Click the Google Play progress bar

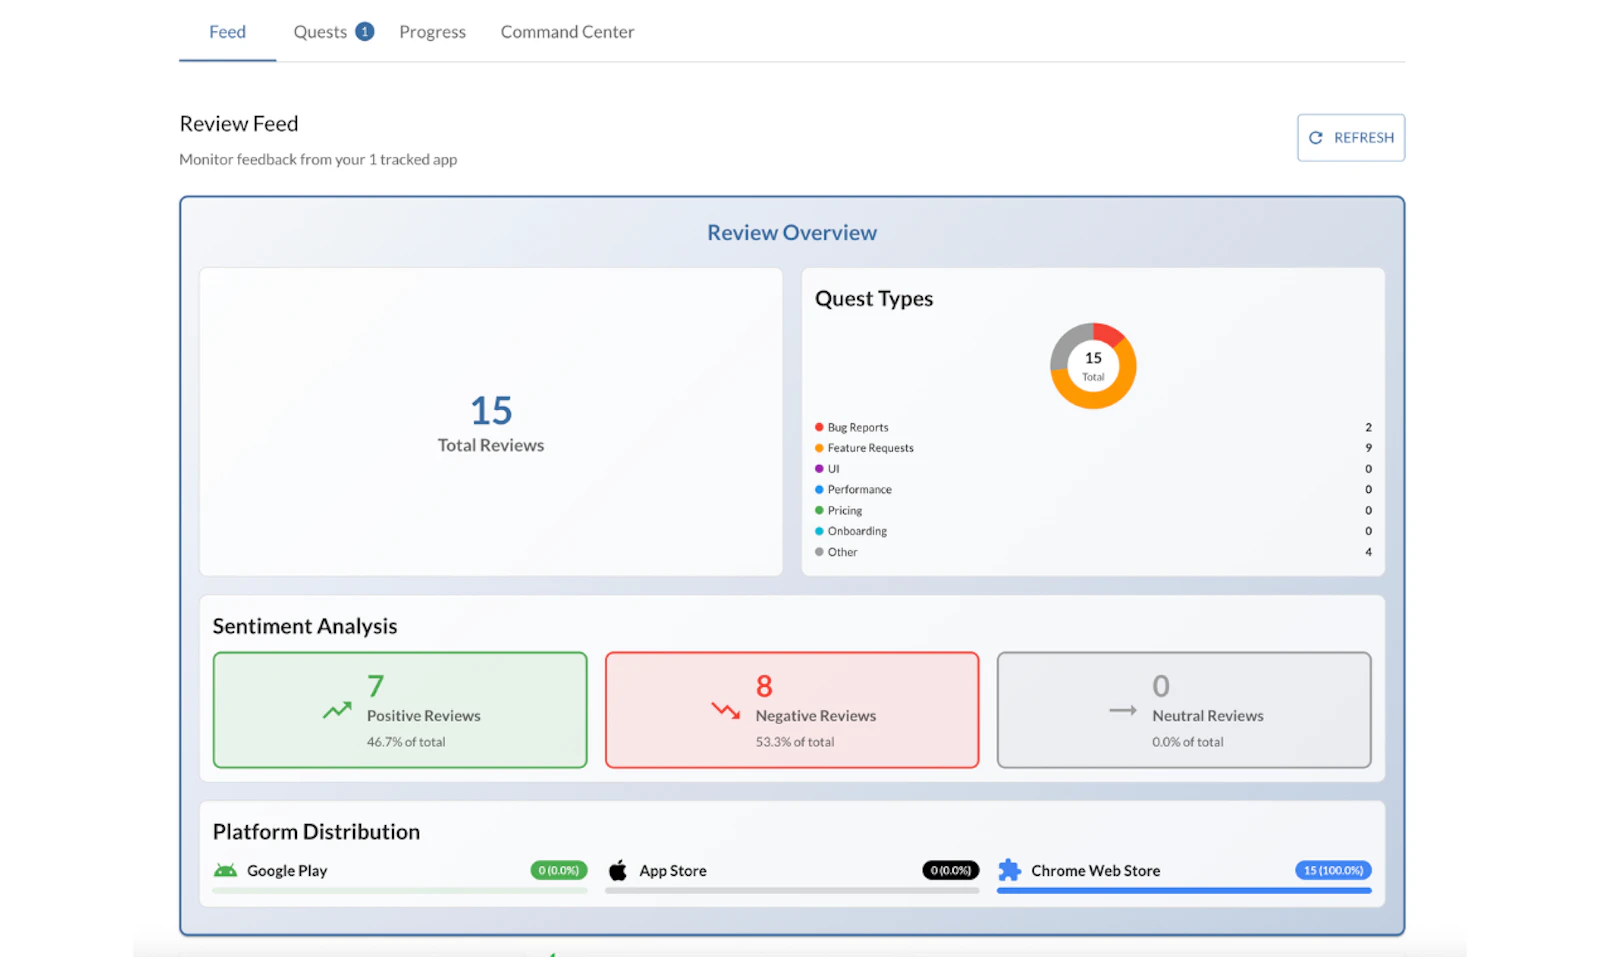tap(400, 890)
